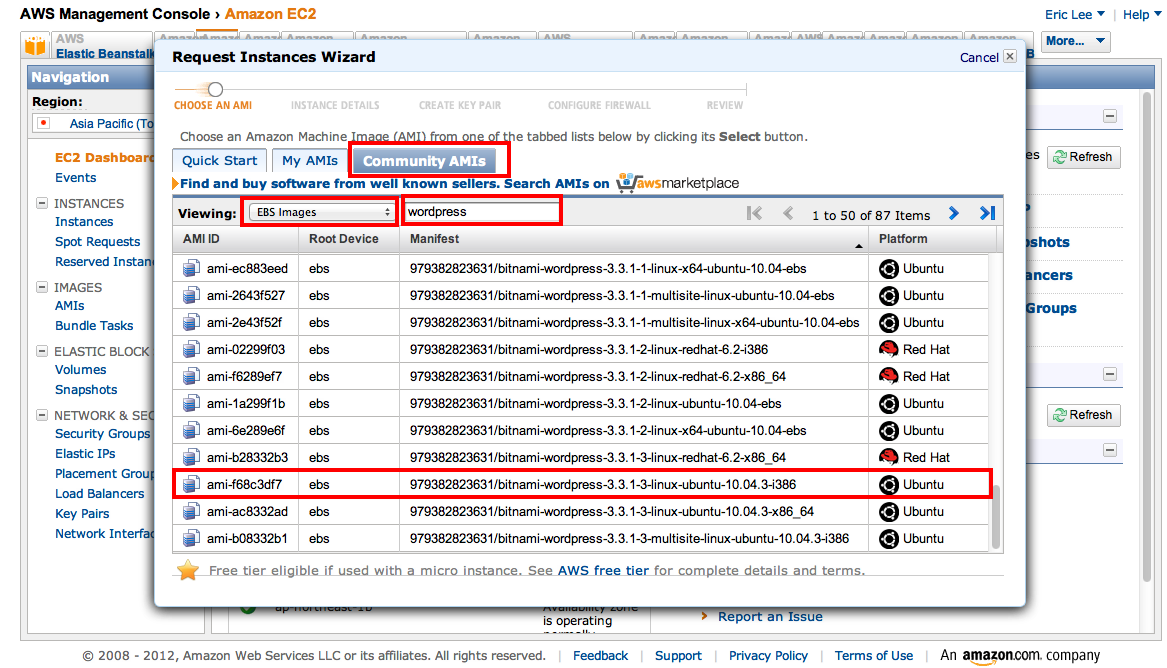1167x668 pixels.
Task: Click the lower Refresh button behind the wizard
Action: click(1084, 415)
